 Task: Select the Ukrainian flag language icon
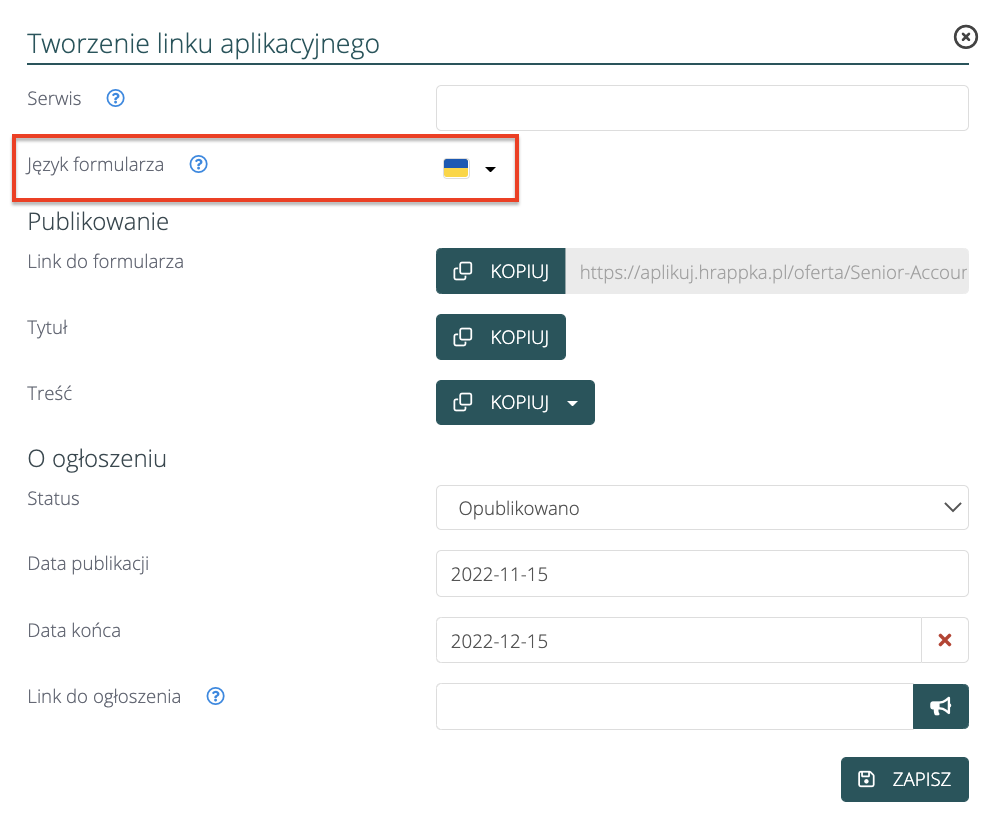pyautogui.click(x=456, y=168)
